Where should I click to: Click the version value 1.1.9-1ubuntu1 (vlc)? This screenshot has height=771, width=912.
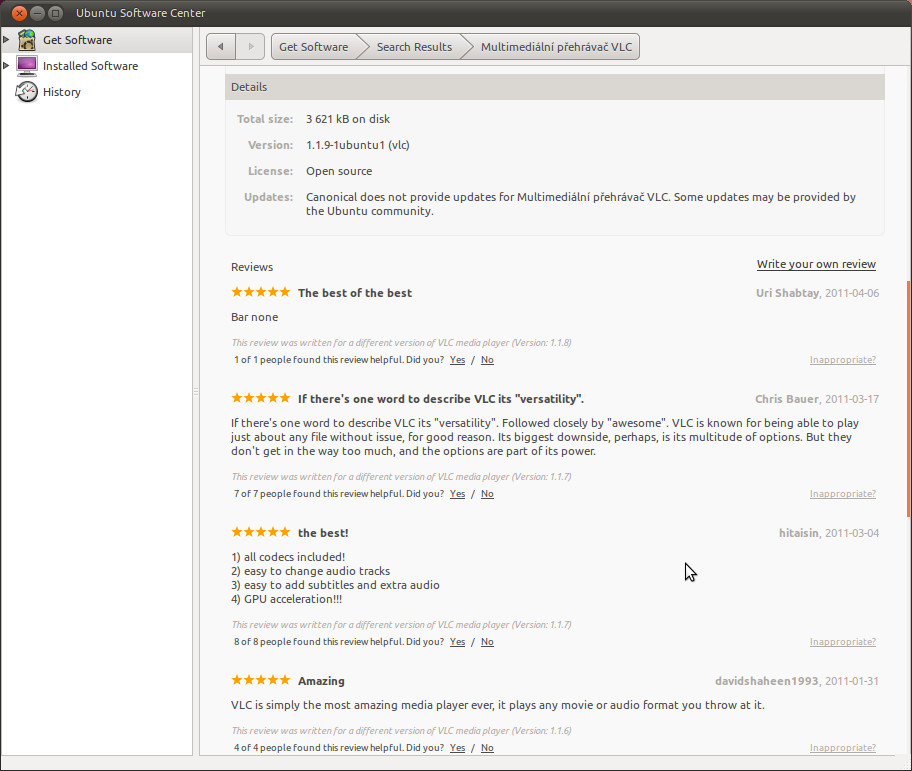coord(358,145)
